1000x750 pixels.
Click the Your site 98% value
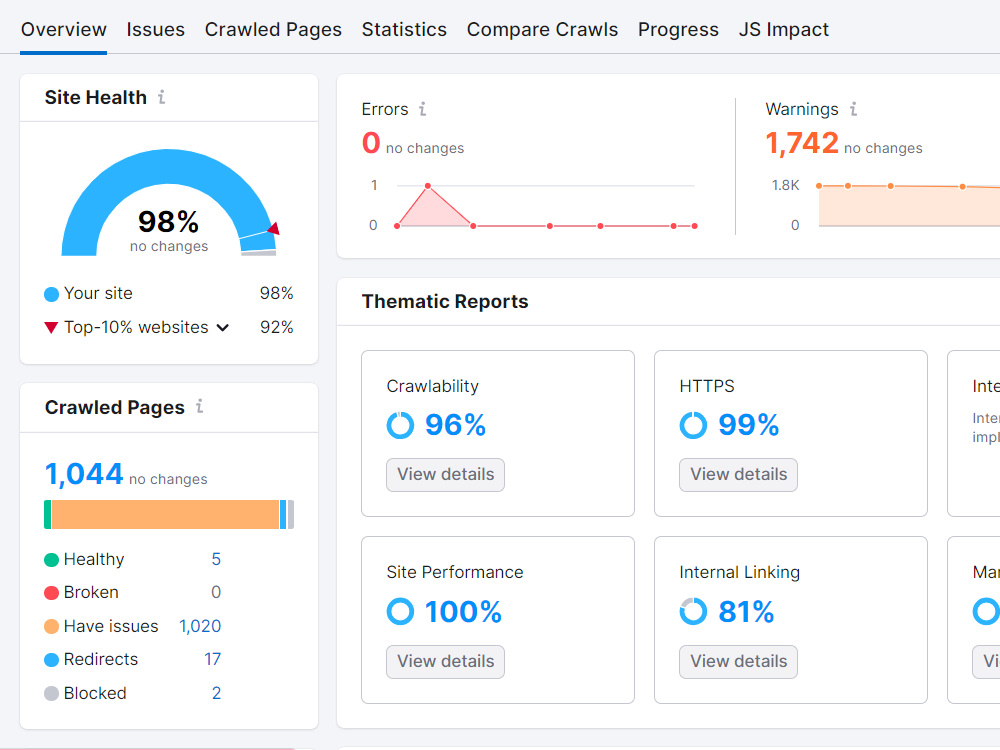click(x=276, y=293)
